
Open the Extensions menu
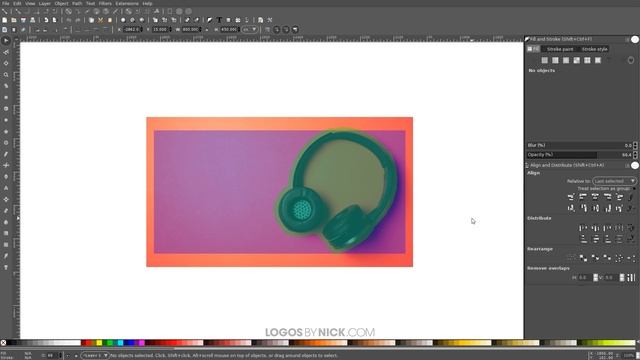click(127, 3)
